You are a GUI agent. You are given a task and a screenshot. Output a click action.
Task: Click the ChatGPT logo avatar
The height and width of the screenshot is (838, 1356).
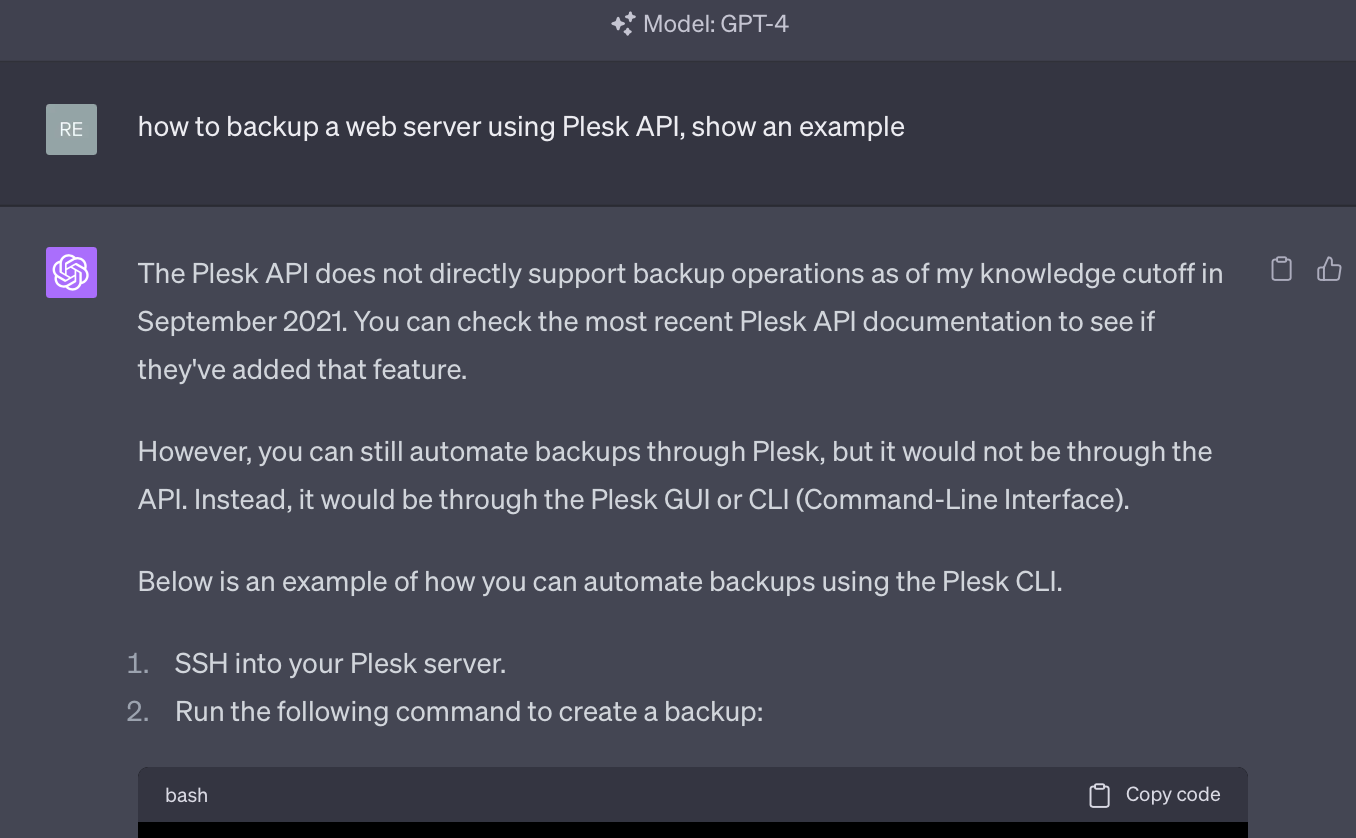click(x=71, y=272)
